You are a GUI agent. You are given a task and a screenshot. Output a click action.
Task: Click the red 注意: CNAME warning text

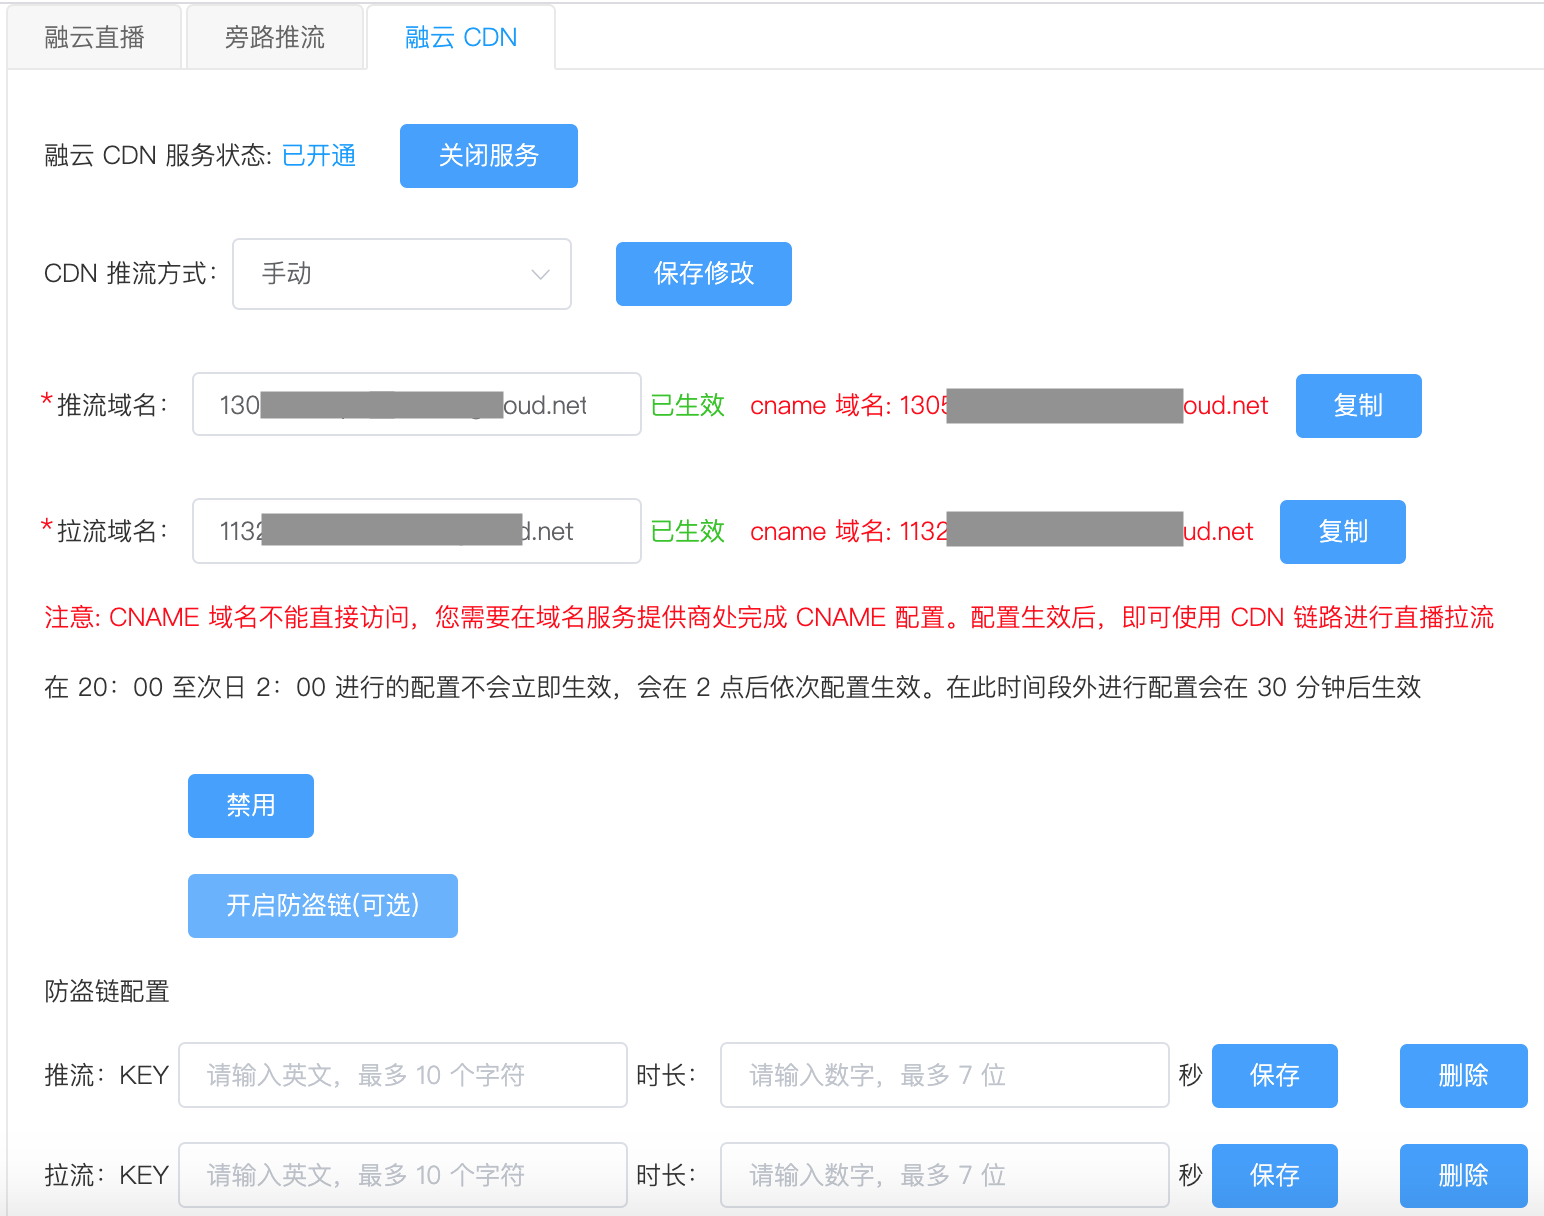(769, 617)
